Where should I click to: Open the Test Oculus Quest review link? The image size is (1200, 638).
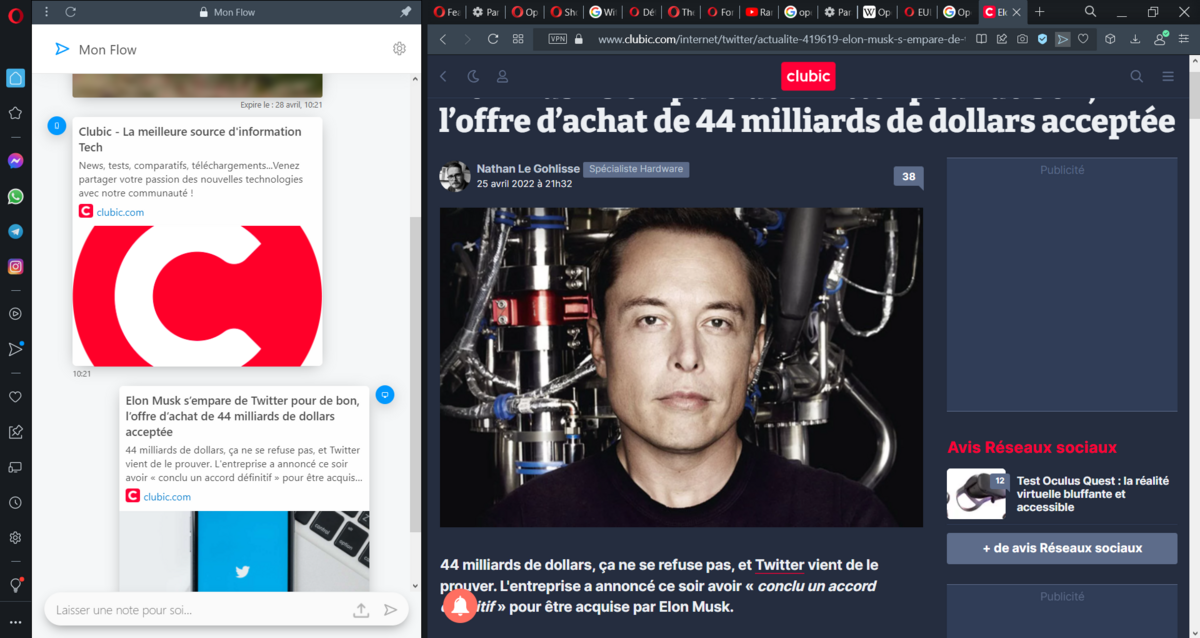click(x=1092, y=494)
